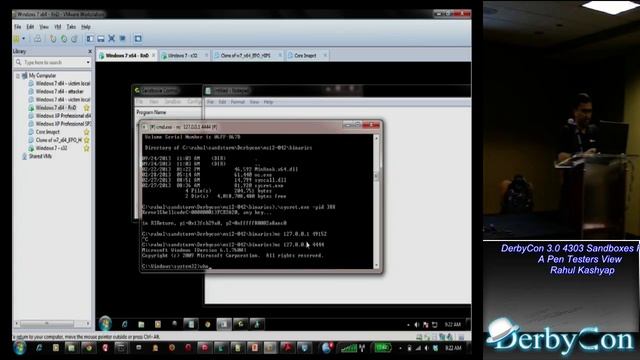Click the send Ctrl+Alt+Del toolbar icon

[x=37, y=39]
